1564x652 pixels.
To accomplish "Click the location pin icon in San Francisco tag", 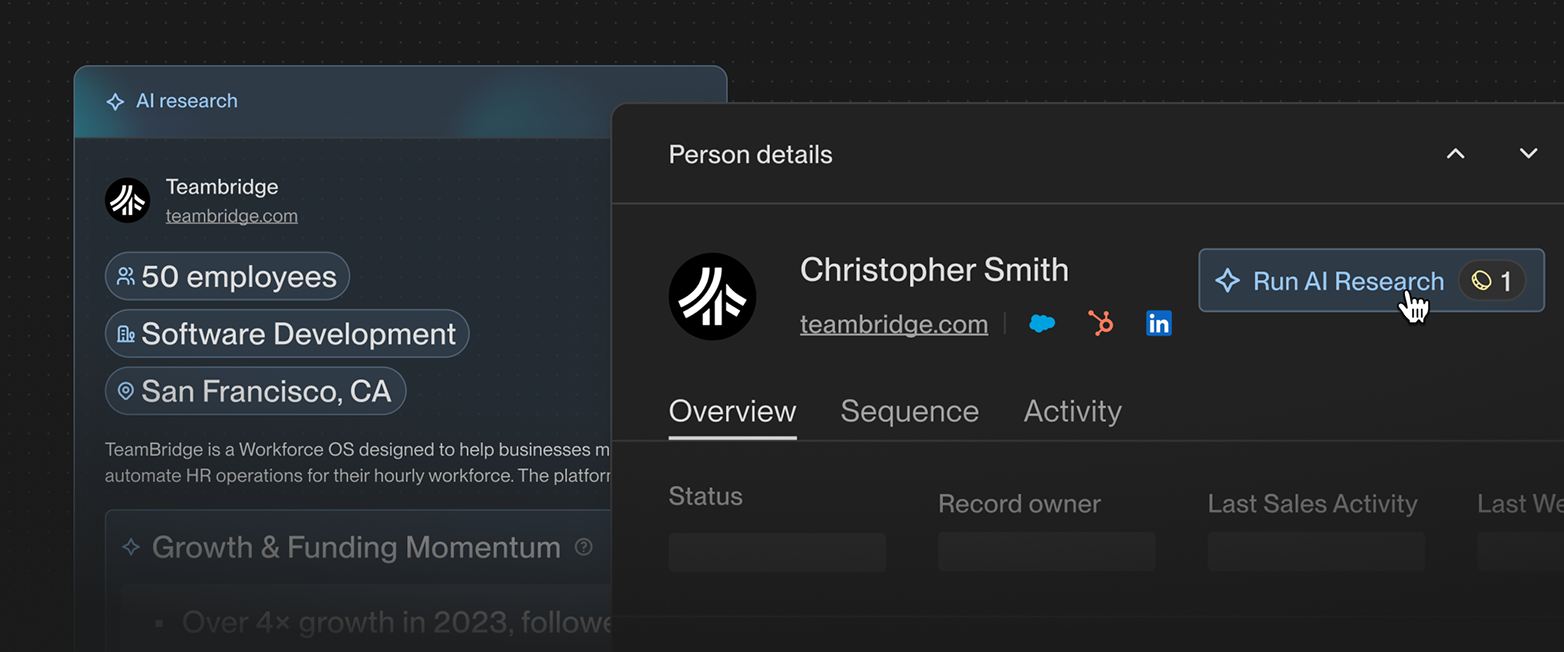I will (126, 391).
